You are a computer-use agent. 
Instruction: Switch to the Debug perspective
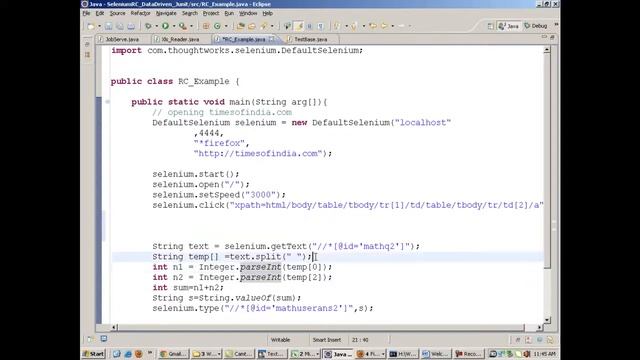[x=536, y=26]
